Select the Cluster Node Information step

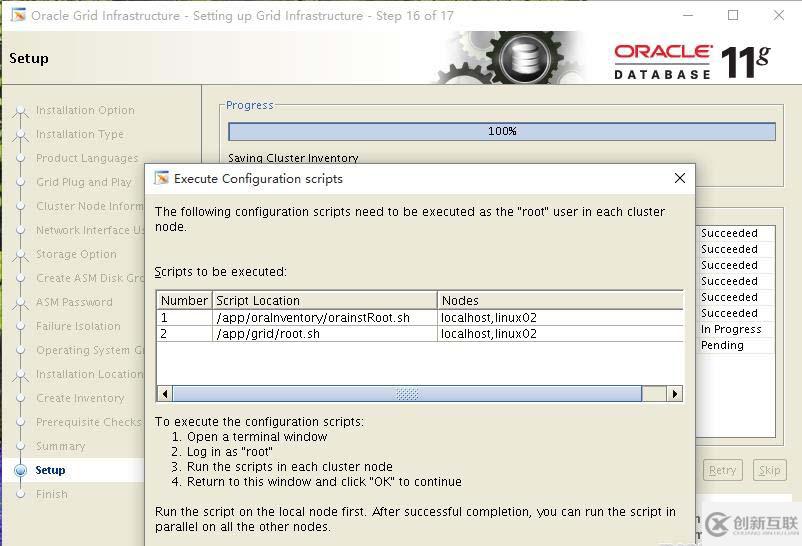point(90,206)
